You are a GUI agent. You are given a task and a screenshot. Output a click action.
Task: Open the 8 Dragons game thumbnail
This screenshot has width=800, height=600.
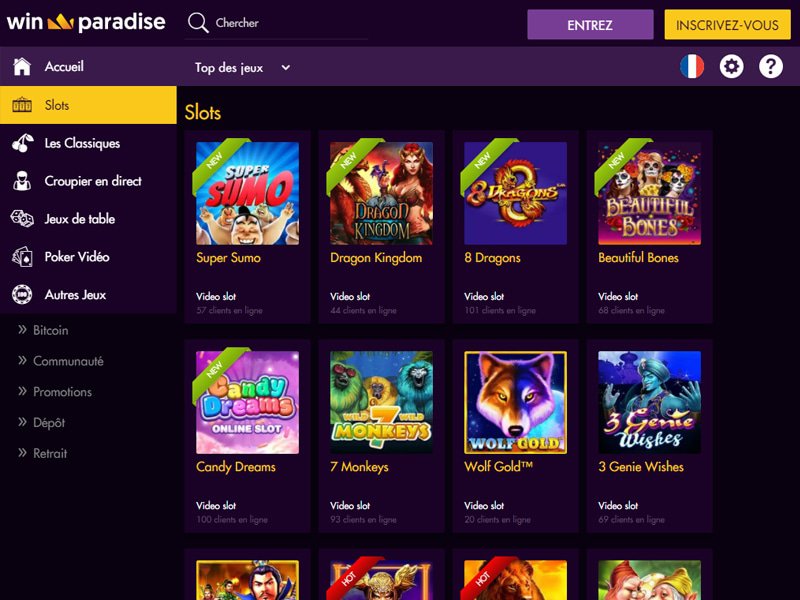pyautogui.click(x=515, y=193)
